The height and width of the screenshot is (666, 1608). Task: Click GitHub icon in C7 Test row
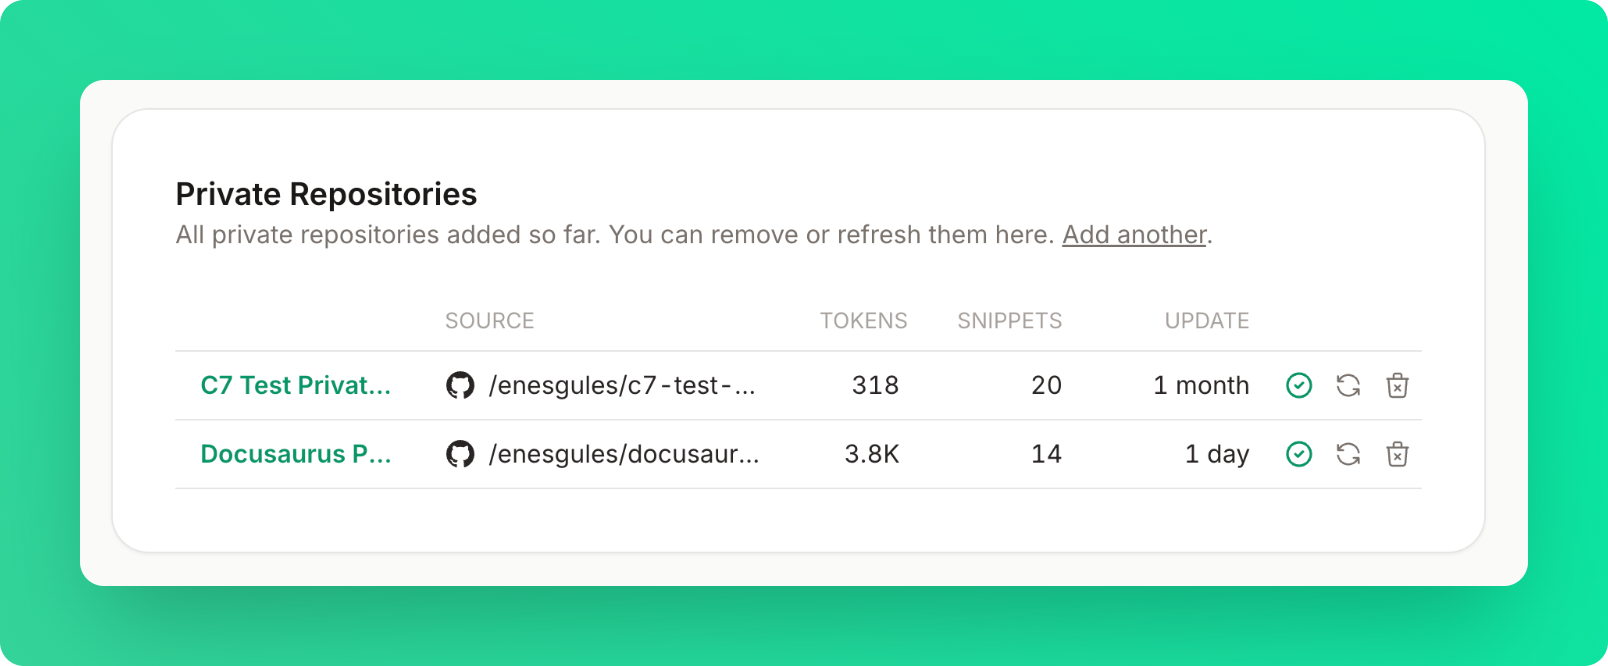(x=460, y=385)
